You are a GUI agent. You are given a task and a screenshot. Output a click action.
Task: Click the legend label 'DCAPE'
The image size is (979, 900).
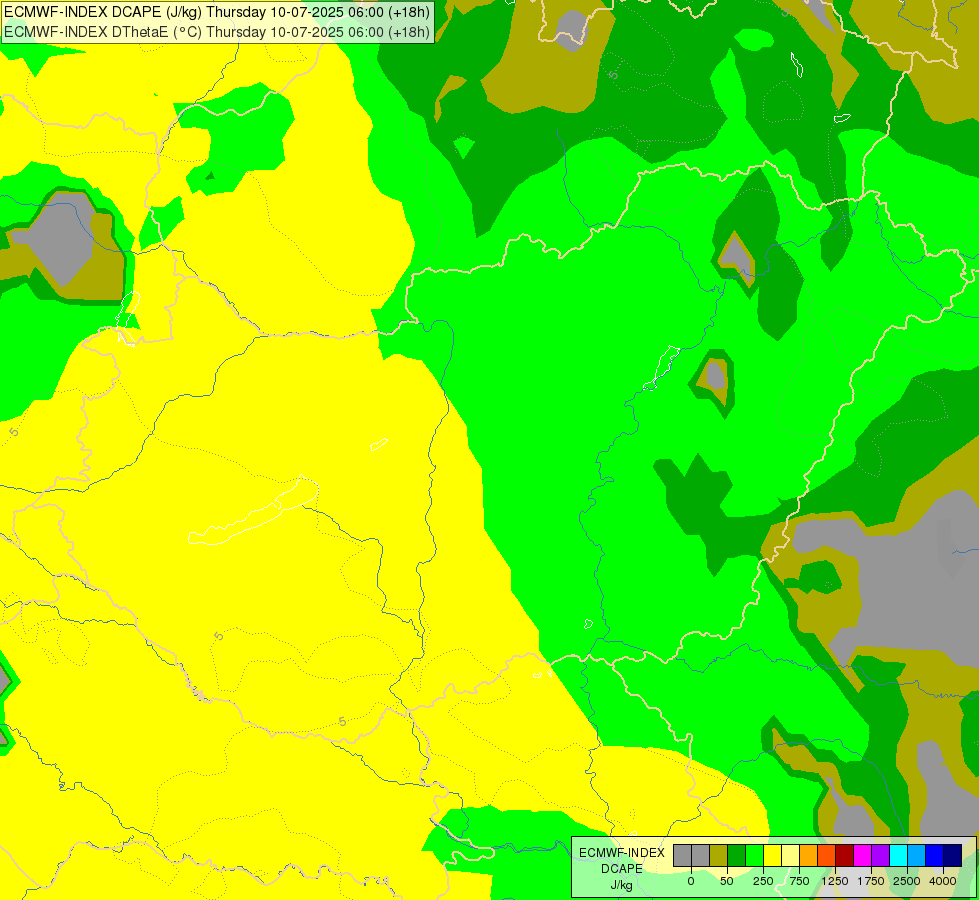622,869
